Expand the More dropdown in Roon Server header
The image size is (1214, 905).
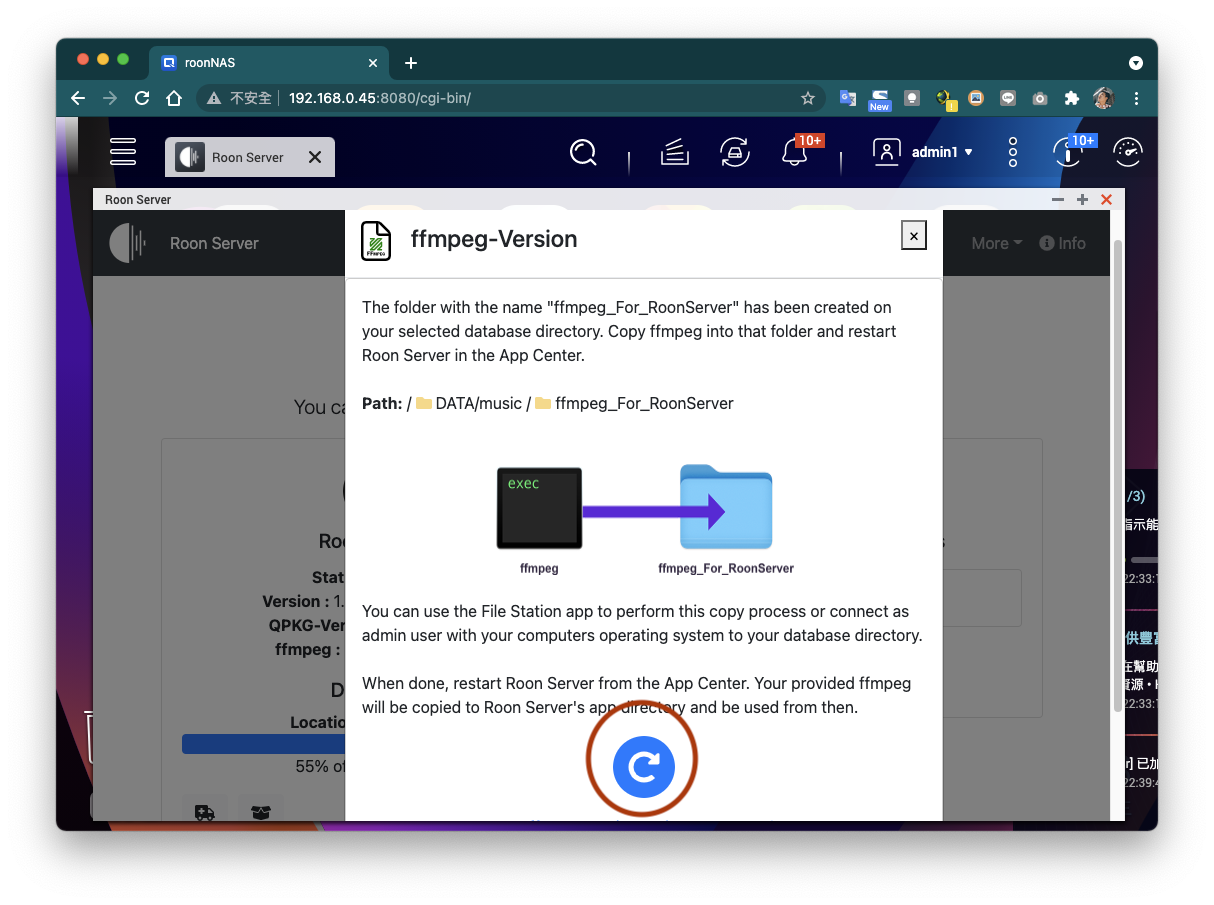[997, 243]
